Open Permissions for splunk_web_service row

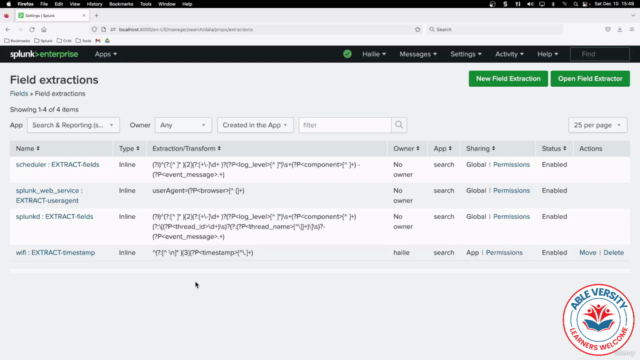511,191
